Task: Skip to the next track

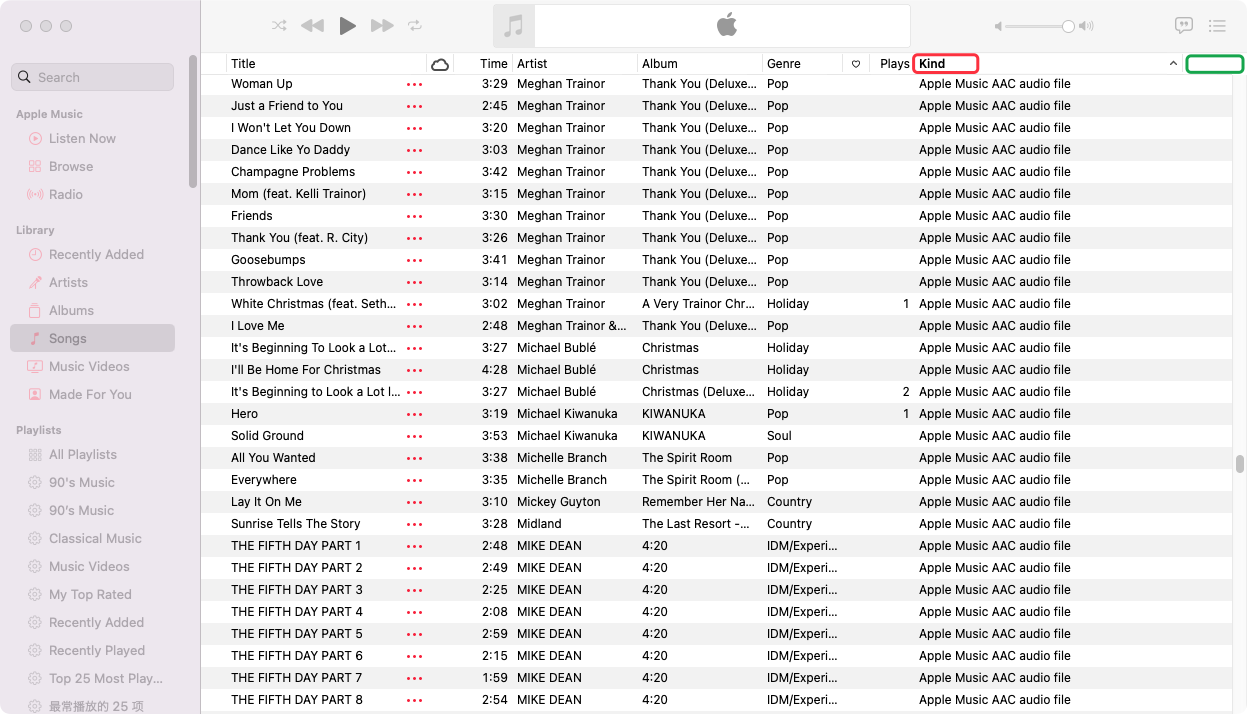Action: [x=382, y=25]
